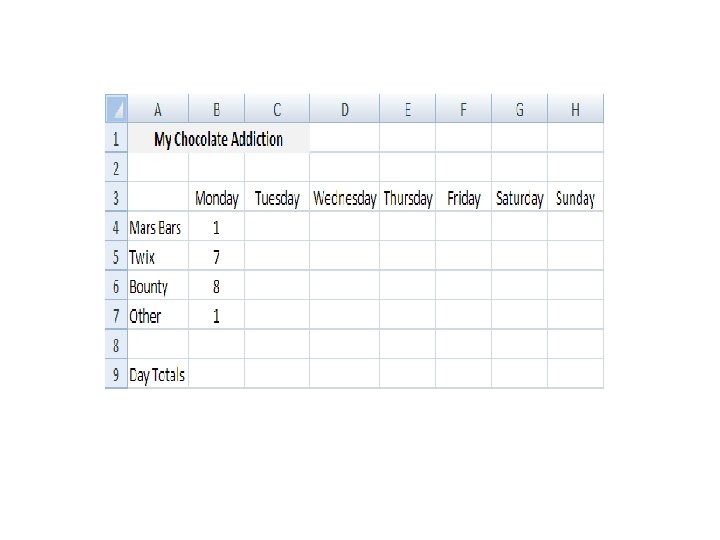Screen dimensions: 720x540
Task: Click the Other label cell
Action: coord(158,315)
